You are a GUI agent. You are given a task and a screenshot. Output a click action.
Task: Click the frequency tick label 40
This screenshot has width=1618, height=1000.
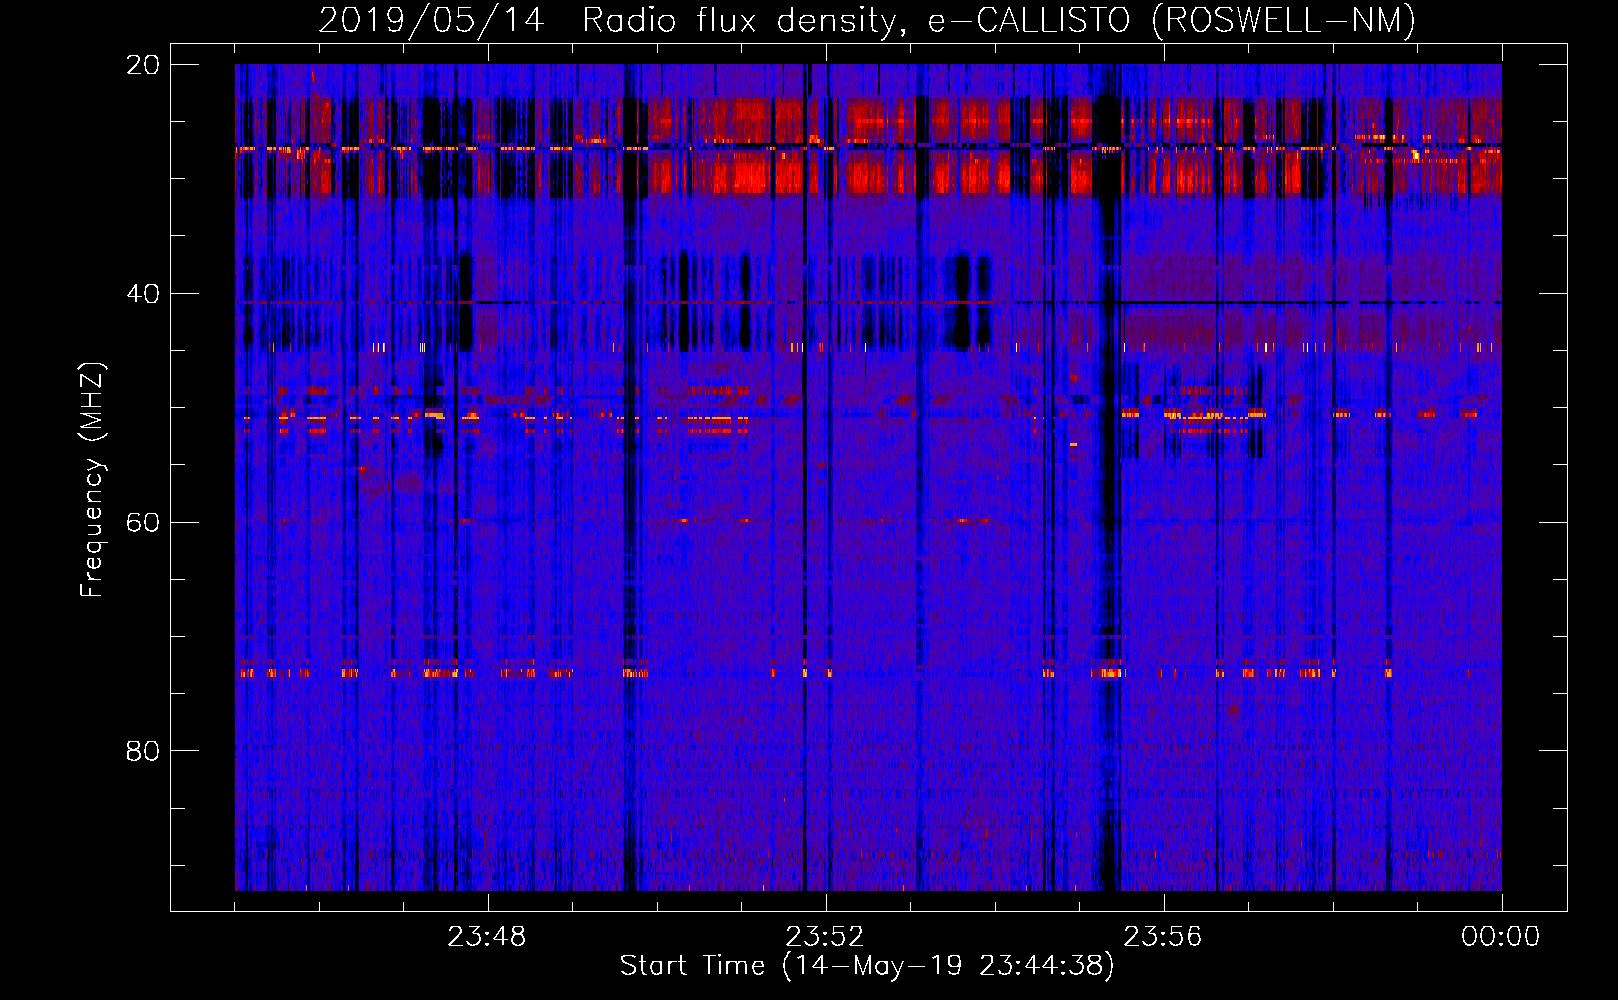(x=142, y=294)
